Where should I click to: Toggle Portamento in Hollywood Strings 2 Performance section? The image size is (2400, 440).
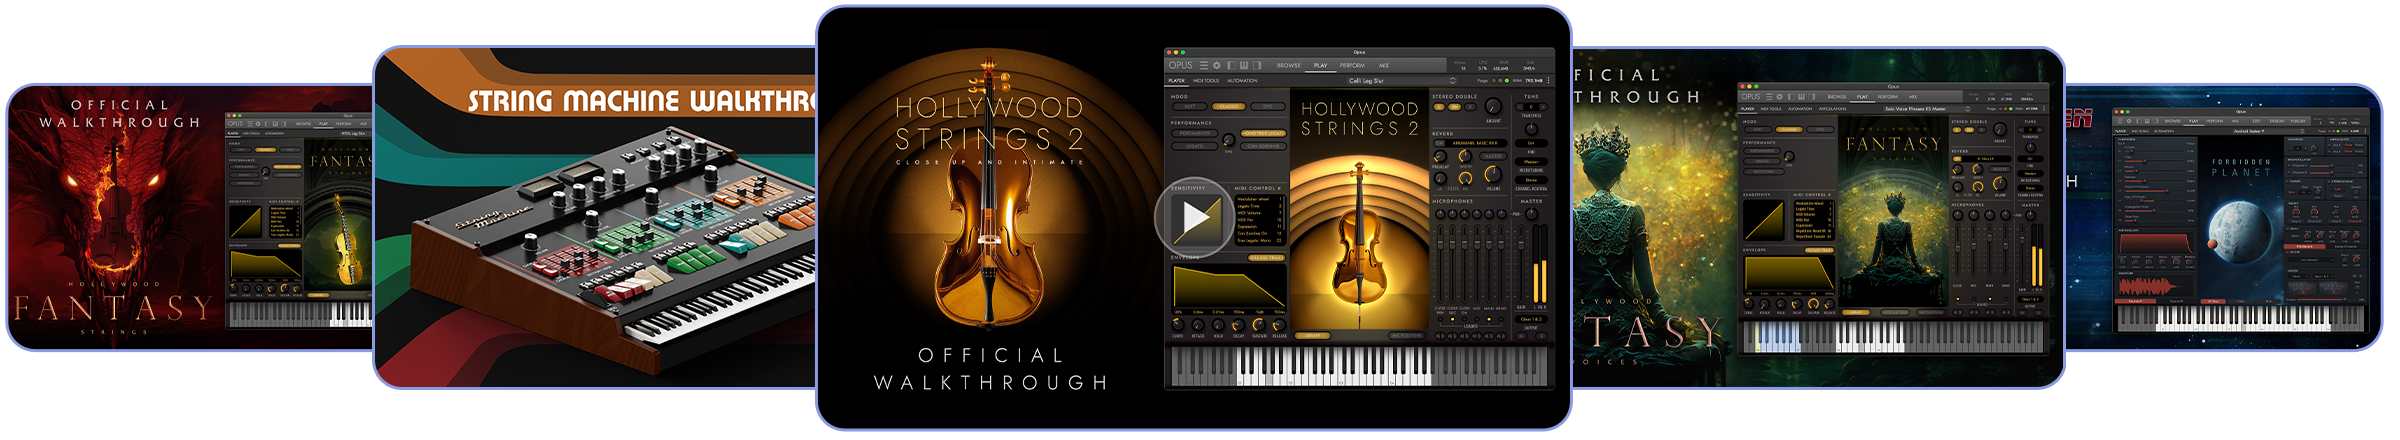(x=1194, y=133)
